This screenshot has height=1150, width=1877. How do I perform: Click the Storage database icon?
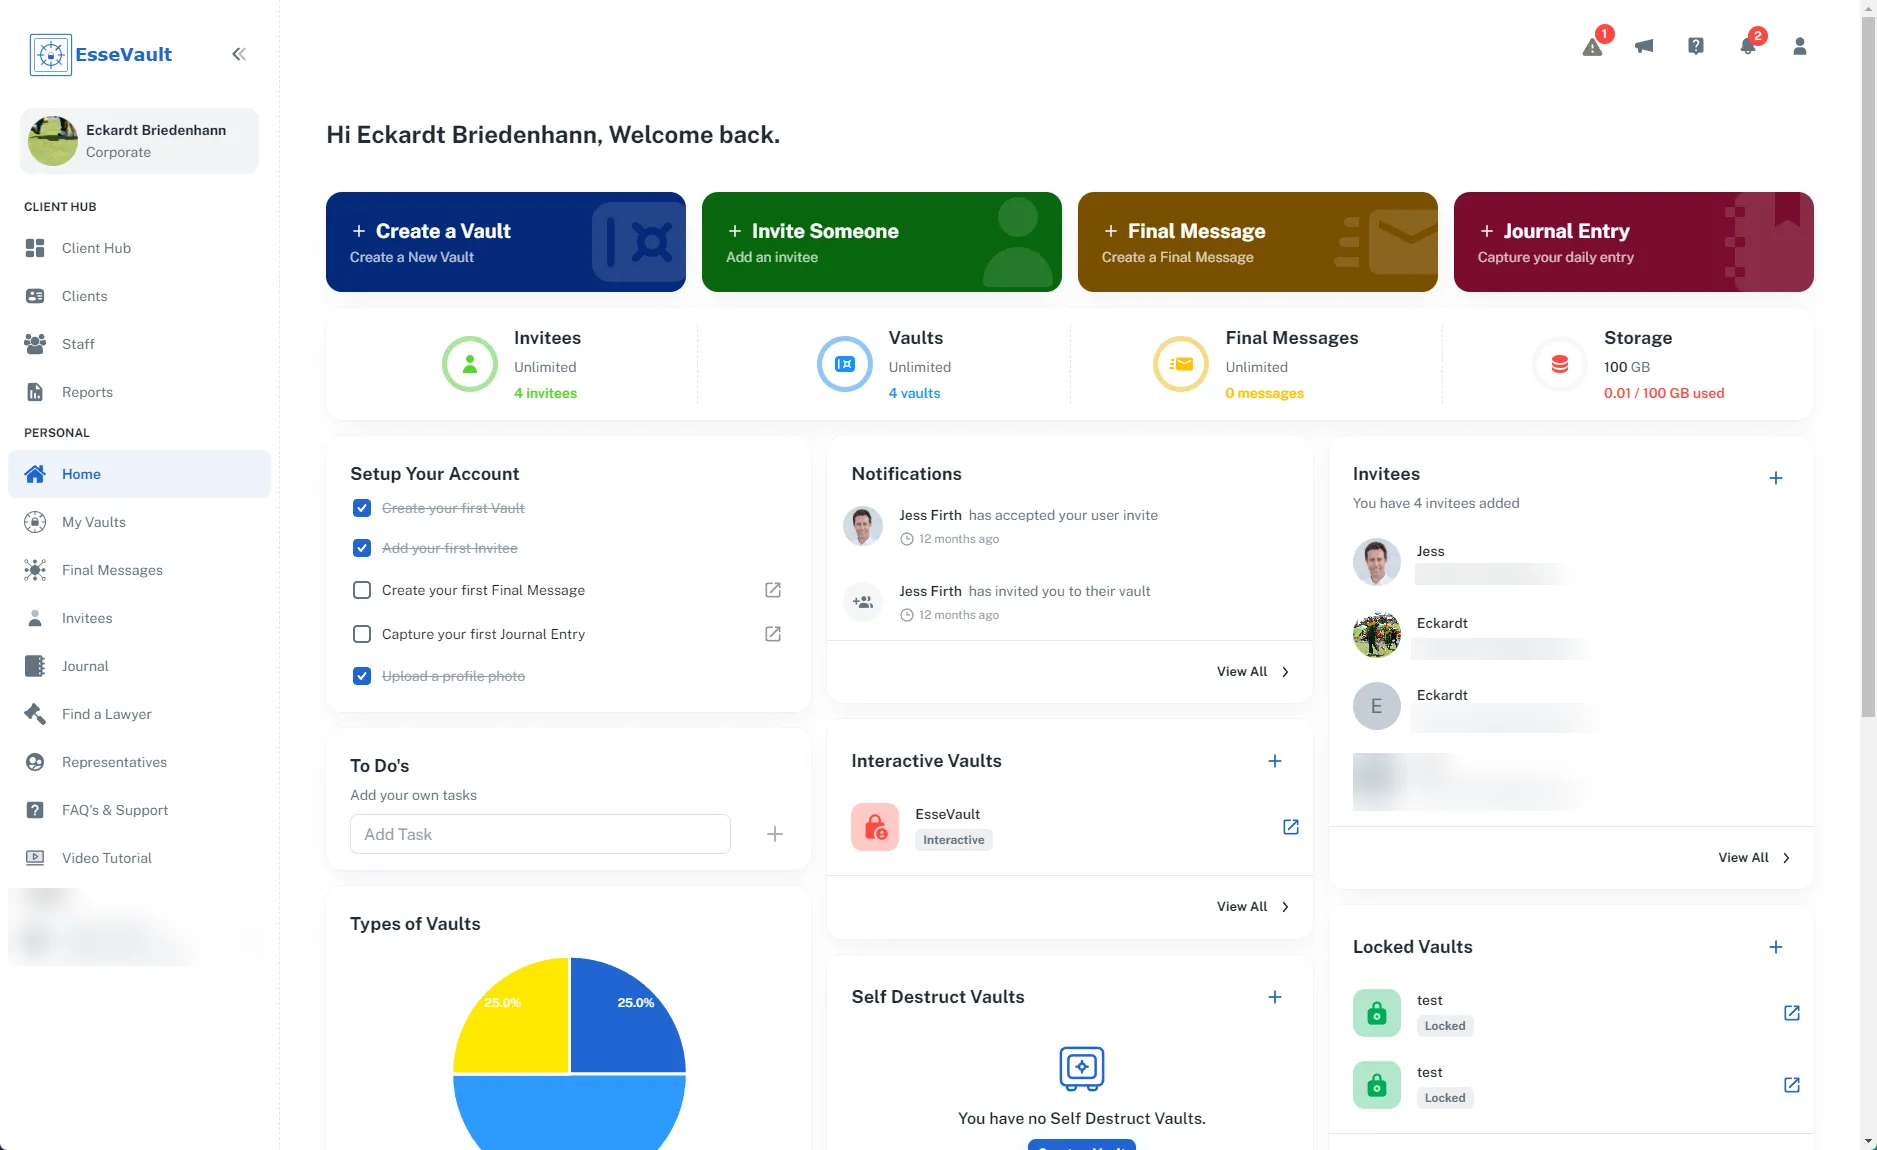click(x=1560, y=364)
